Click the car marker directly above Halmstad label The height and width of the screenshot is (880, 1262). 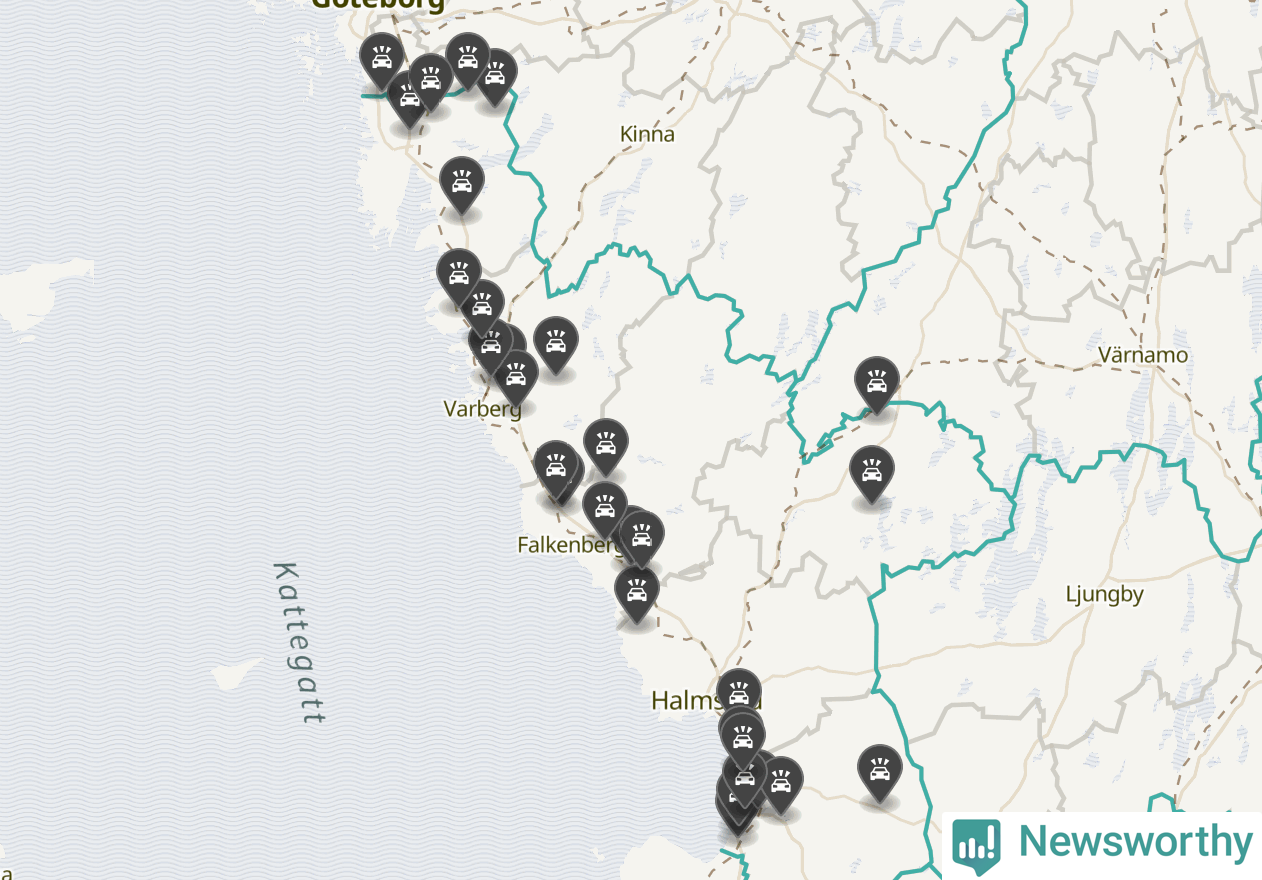point(739,690)
